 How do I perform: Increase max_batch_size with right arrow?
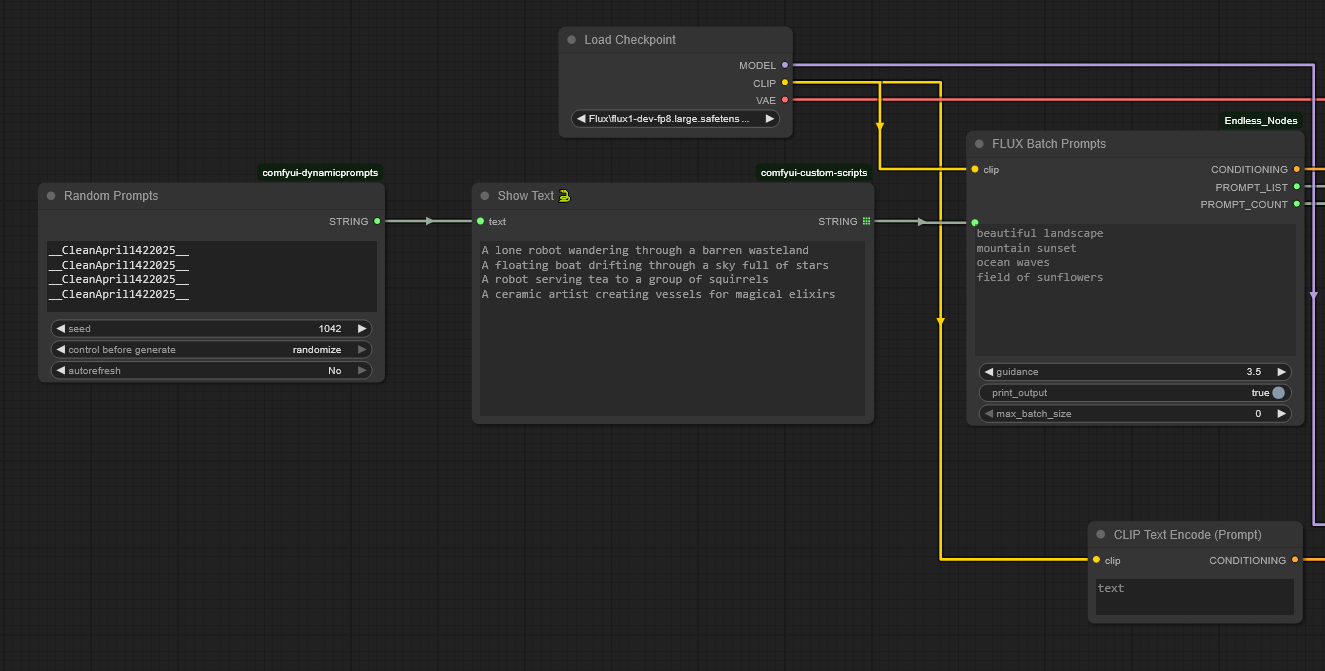click(1281, 414)
